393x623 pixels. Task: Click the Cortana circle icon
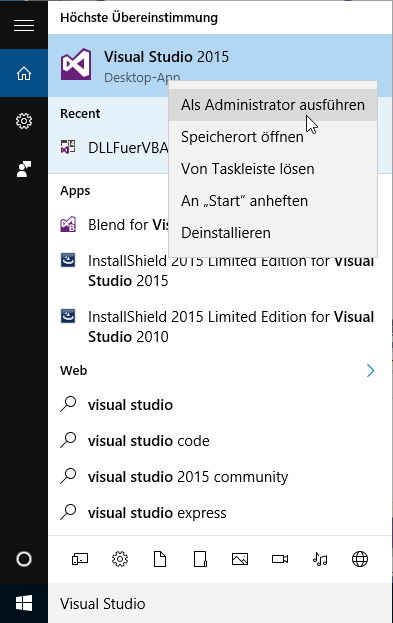click(24, 559)
